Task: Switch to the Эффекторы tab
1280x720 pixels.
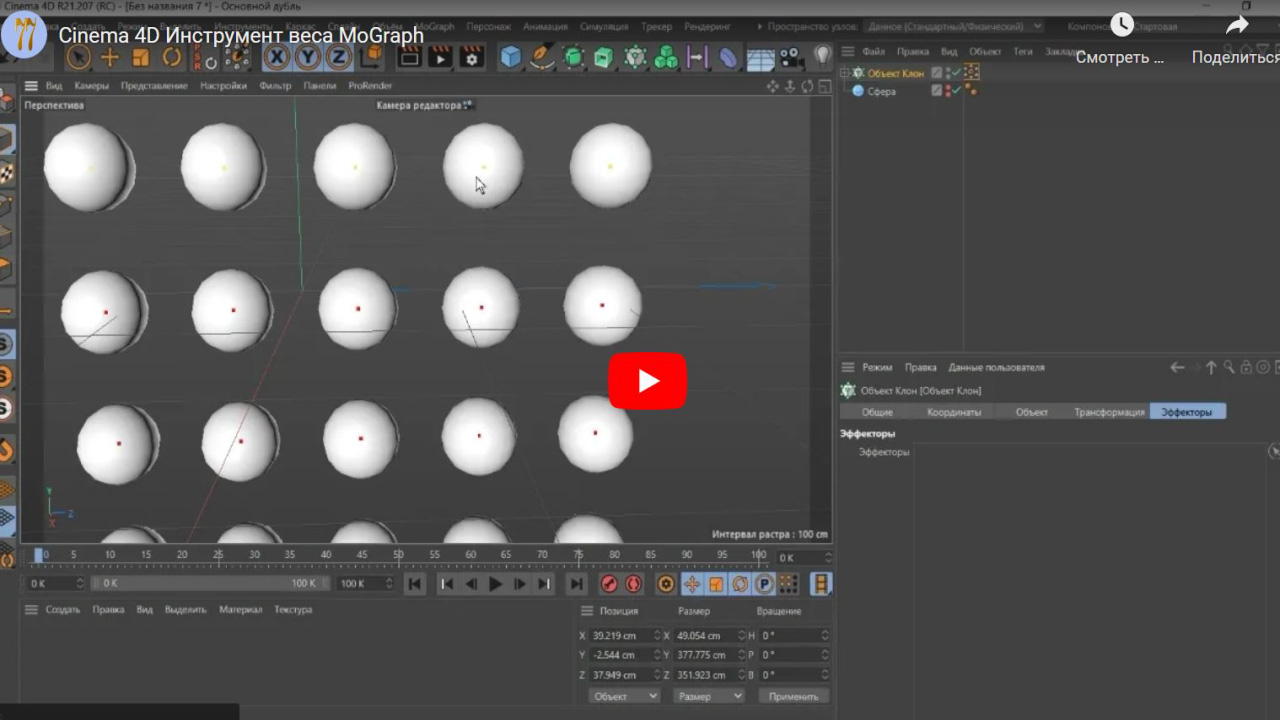Action: tap(1188, 410)
